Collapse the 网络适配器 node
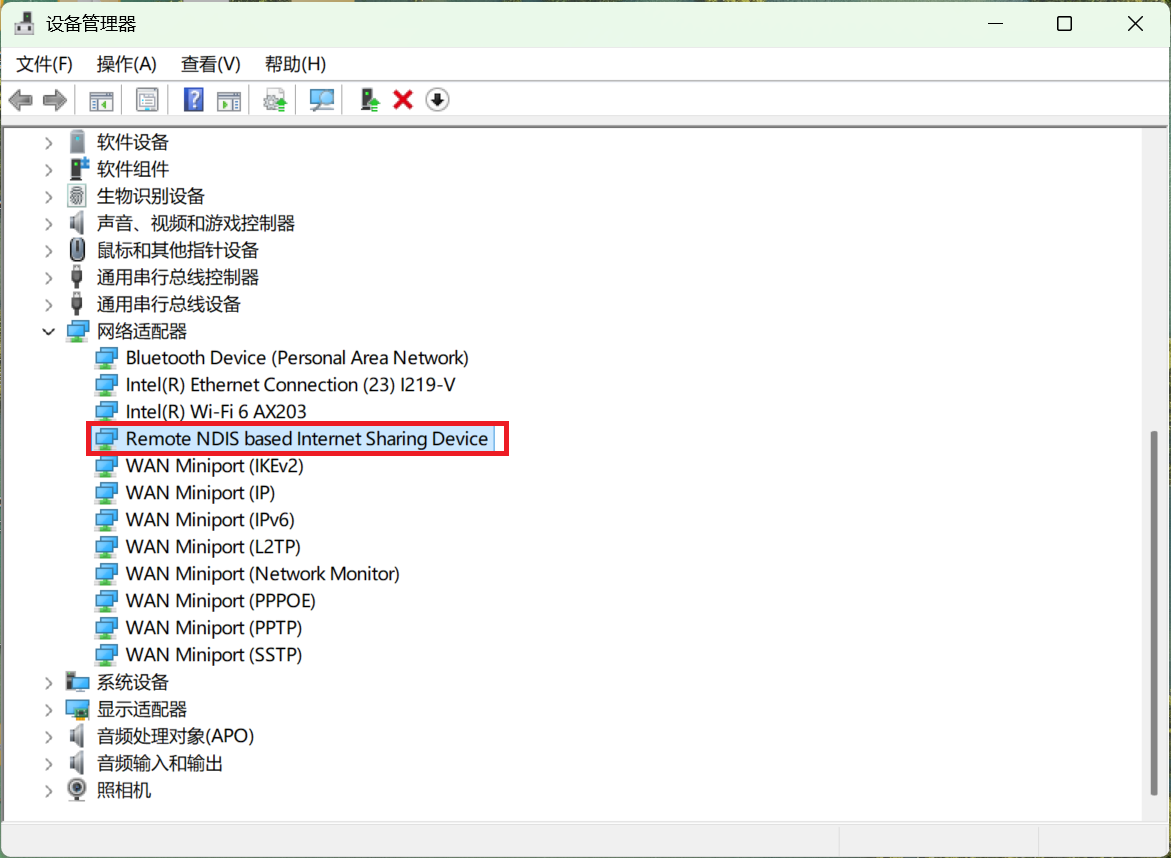Image resolution: width=1171 pixels, height=858 pixels. click(x=49, y=332)
